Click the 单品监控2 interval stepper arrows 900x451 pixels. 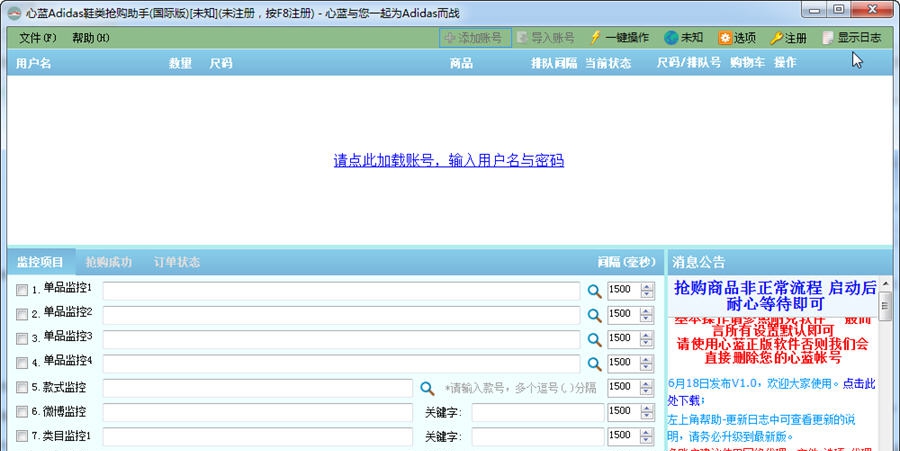(647, 314)
